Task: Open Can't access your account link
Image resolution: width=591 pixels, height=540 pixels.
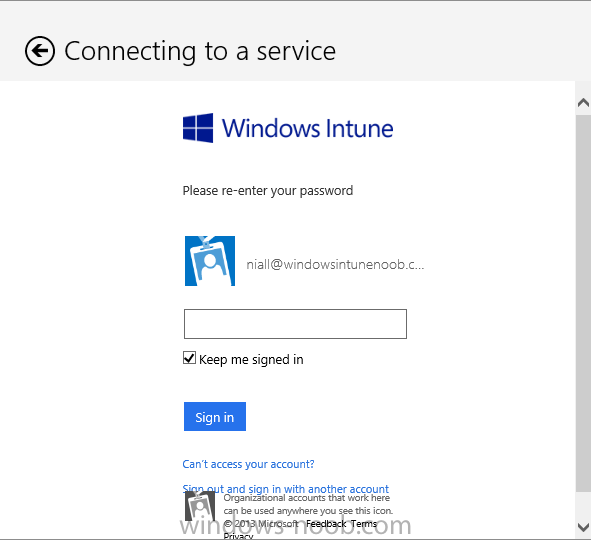Action: (x=248, y=464)
